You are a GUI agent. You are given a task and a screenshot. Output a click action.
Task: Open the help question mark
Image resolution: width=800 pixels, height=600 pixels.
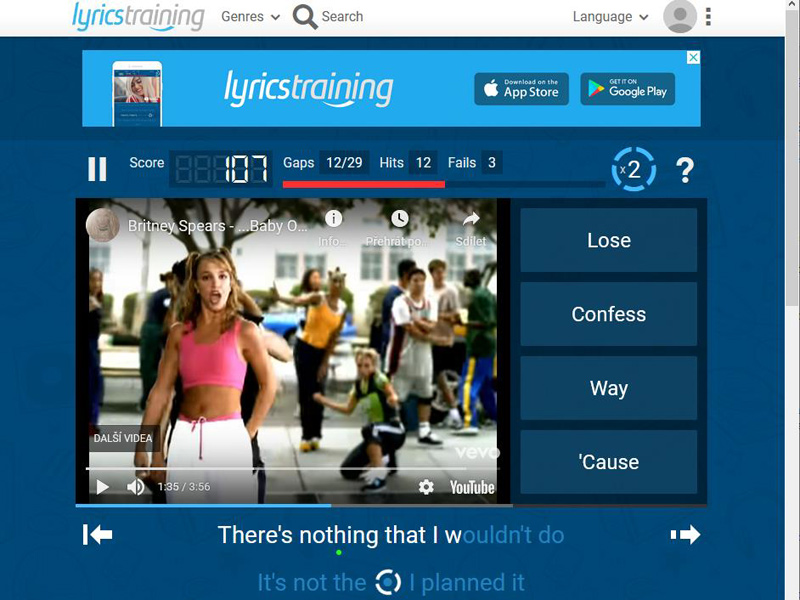point(685,170)
